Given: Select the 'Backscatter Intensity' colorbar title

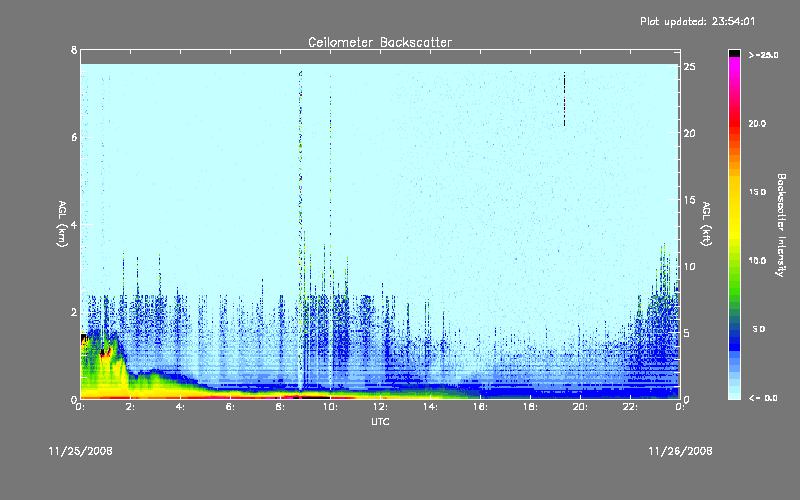Looking at the screenshot, I should pyautogui.click(x=781, y=225).
